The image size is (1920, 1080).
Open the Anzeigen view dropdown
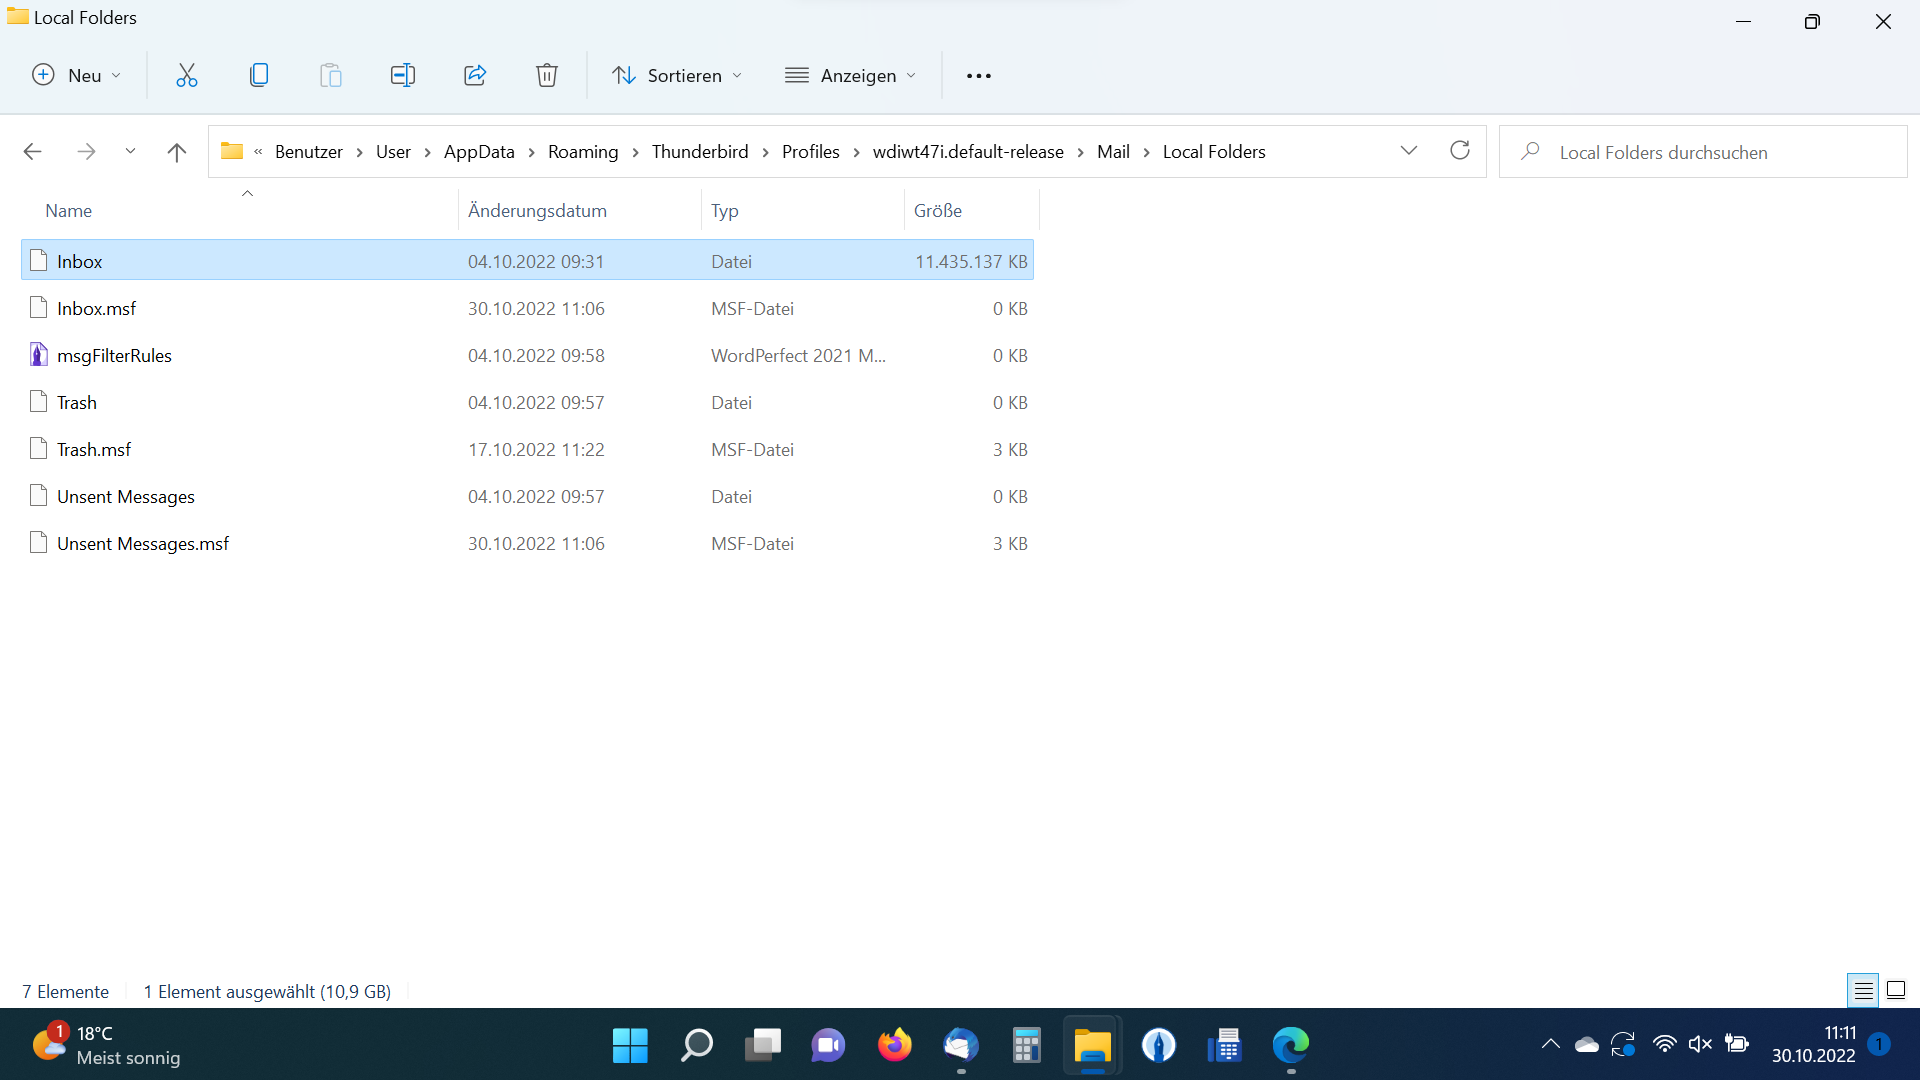851,75
